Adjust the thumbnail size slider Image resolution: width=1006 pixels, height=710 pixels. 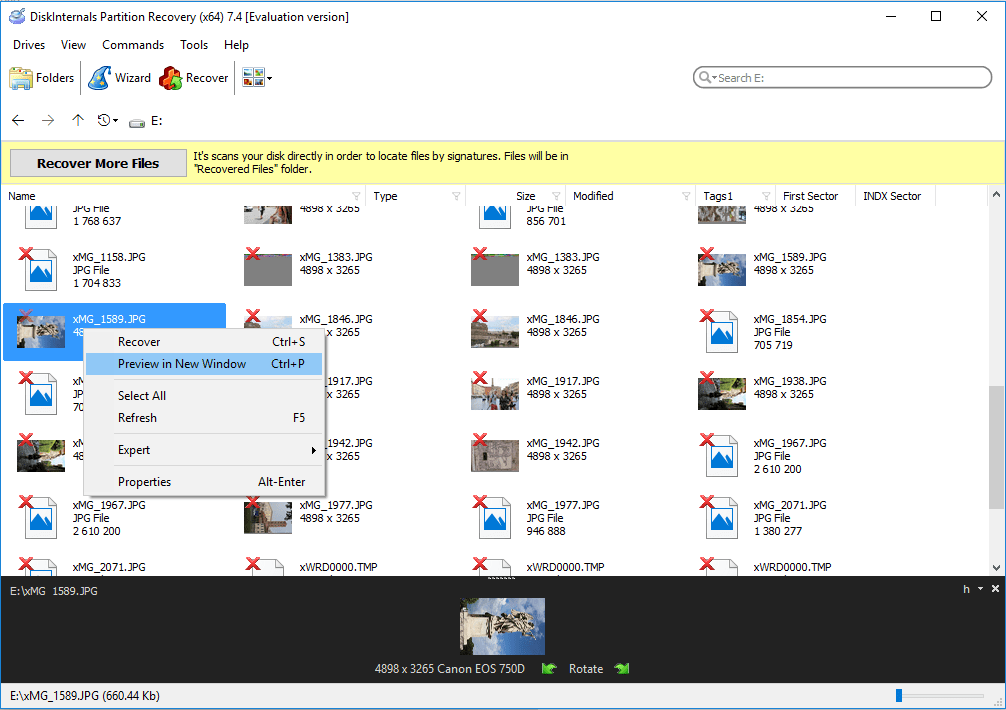(900, 696)
